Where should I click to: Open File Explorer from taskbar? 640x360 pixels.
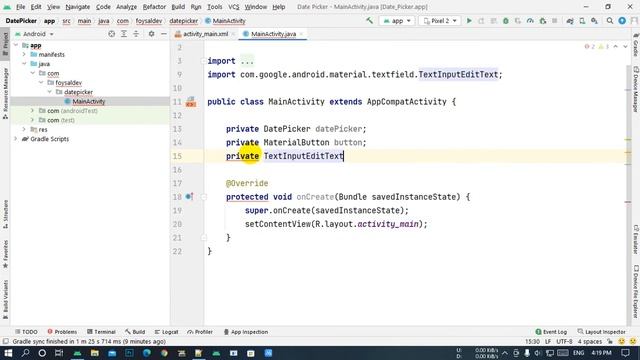(95, 353)
